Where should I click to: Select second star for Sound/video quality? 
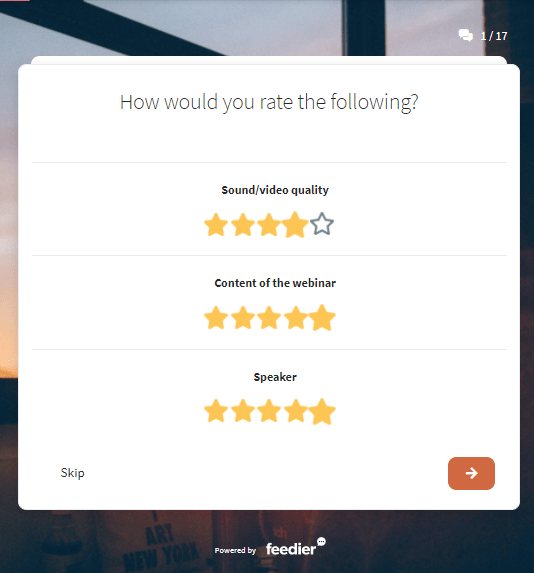tap(243, 225)
